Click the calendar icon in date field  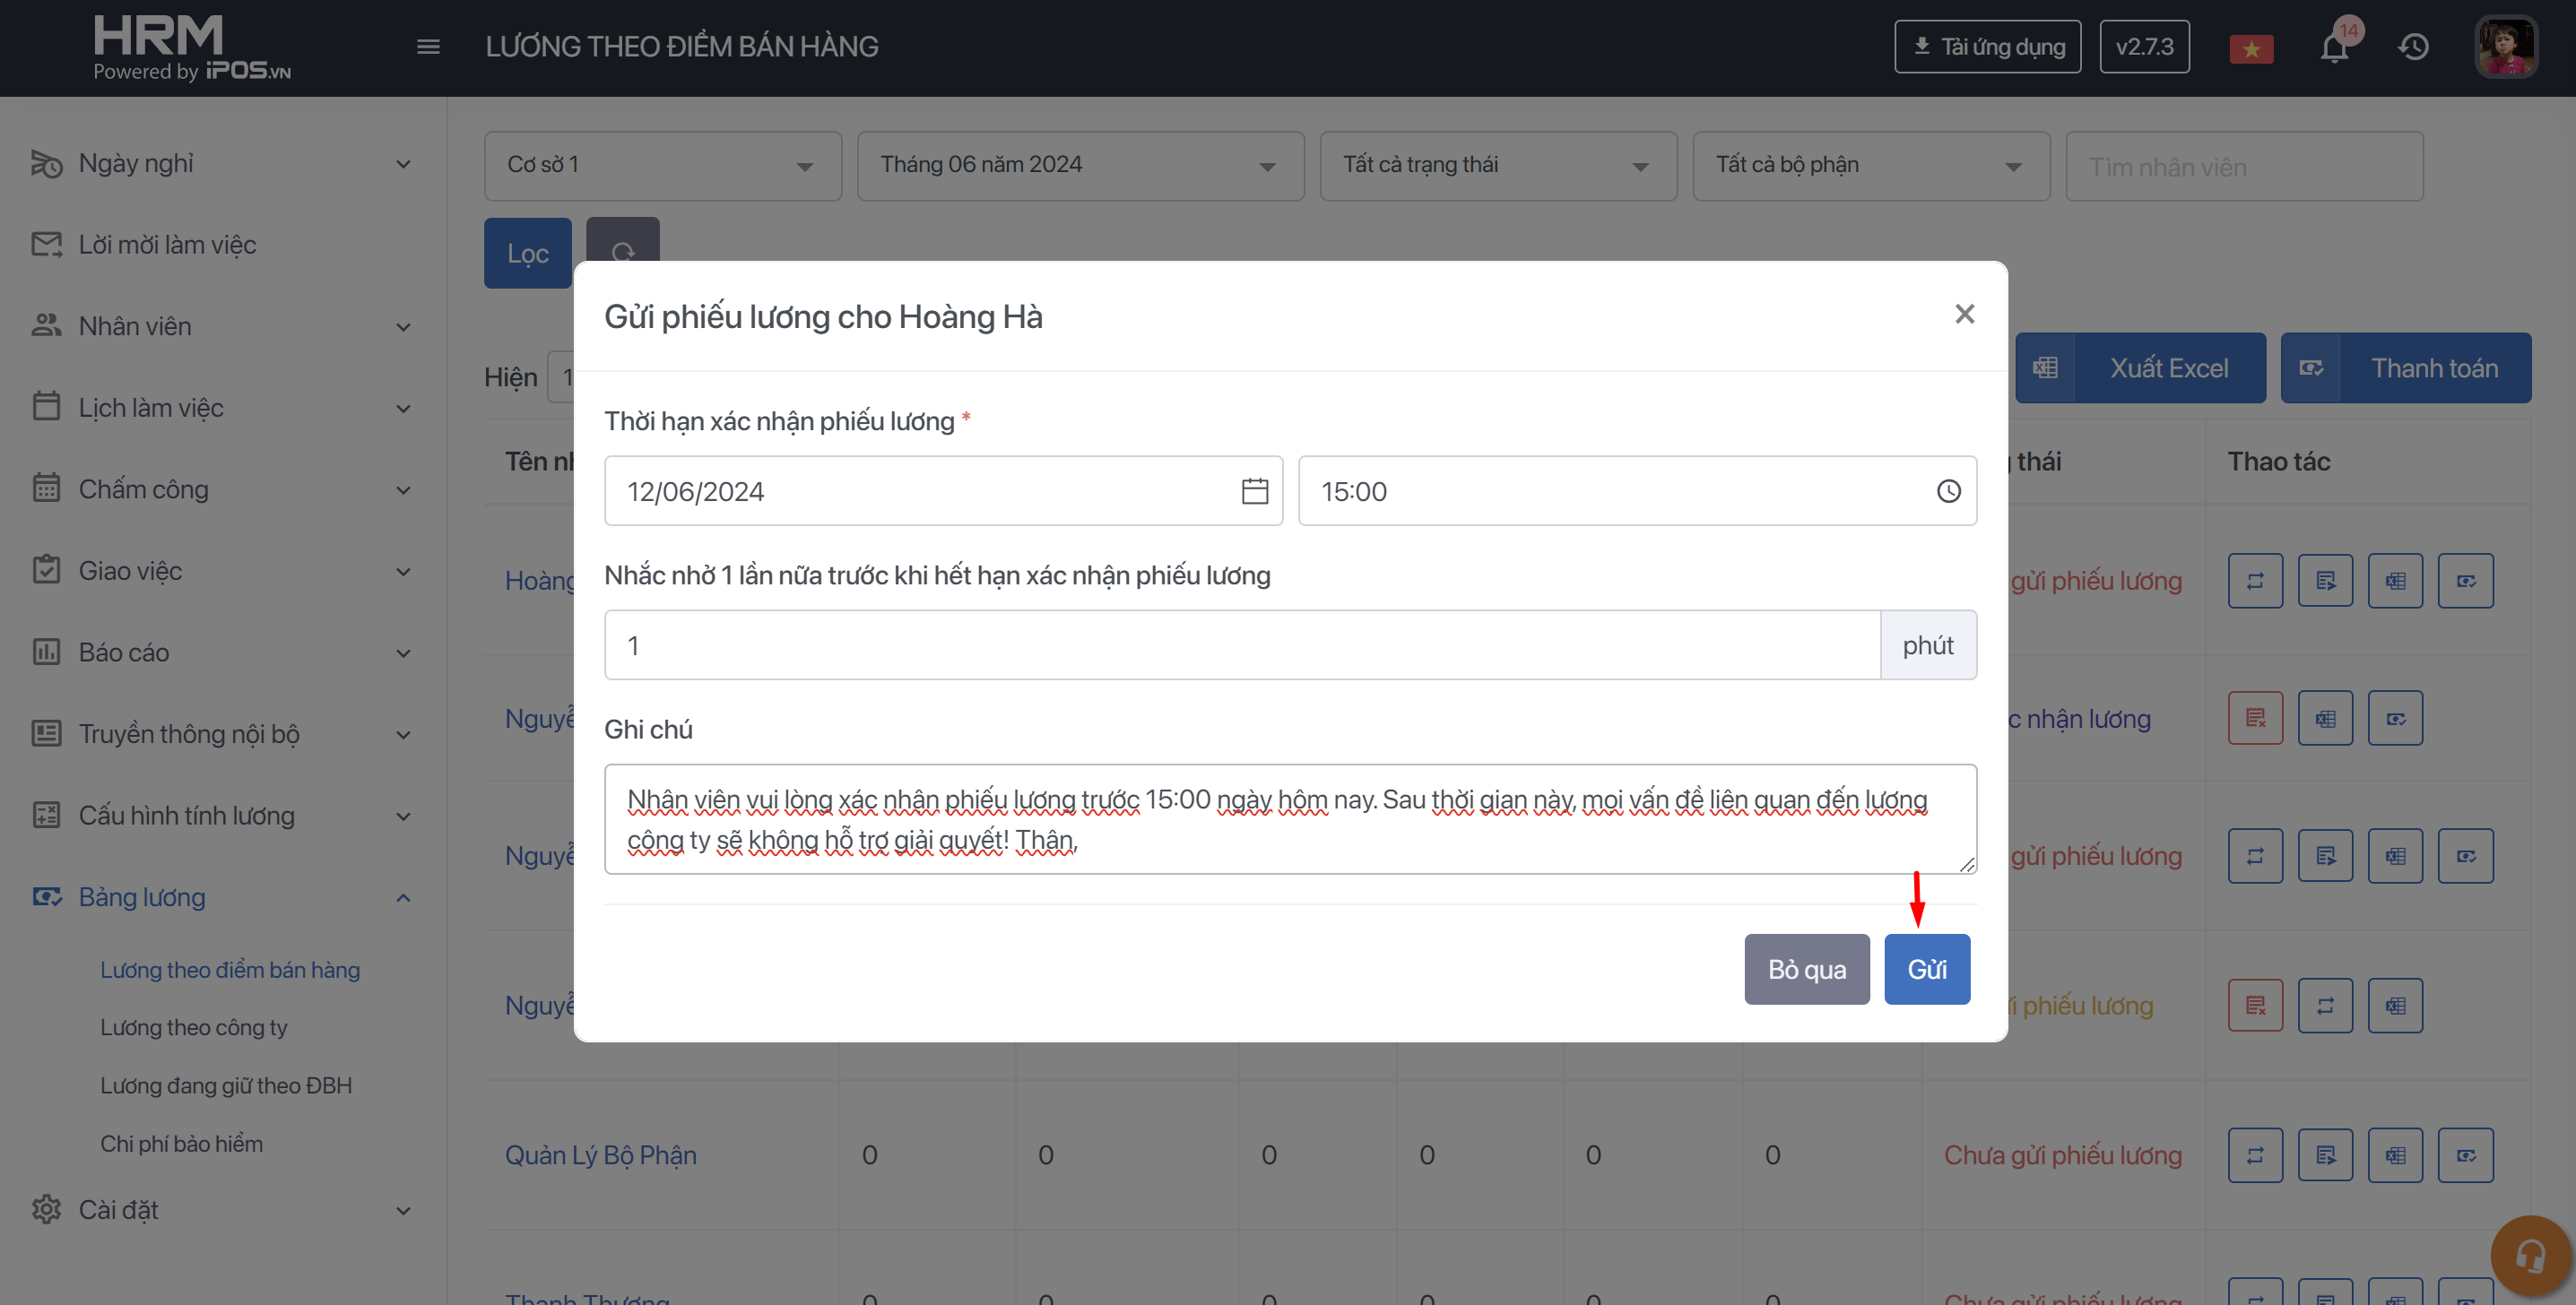pos(1254,491)
